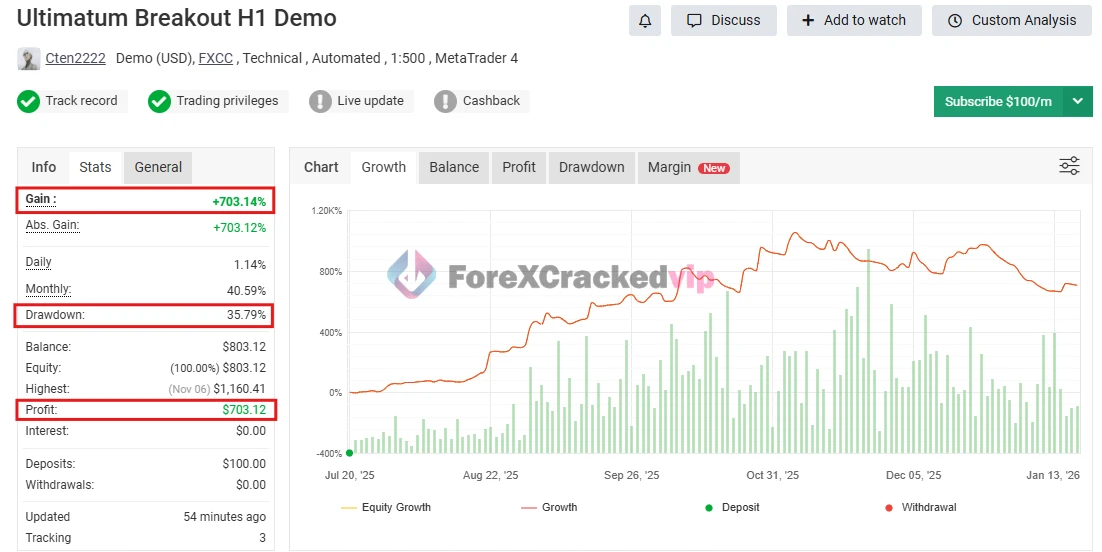The height and width of the screenshot is (552, 1102).
Task: Click the Cashback warning icon
Action: pos(445,101)
